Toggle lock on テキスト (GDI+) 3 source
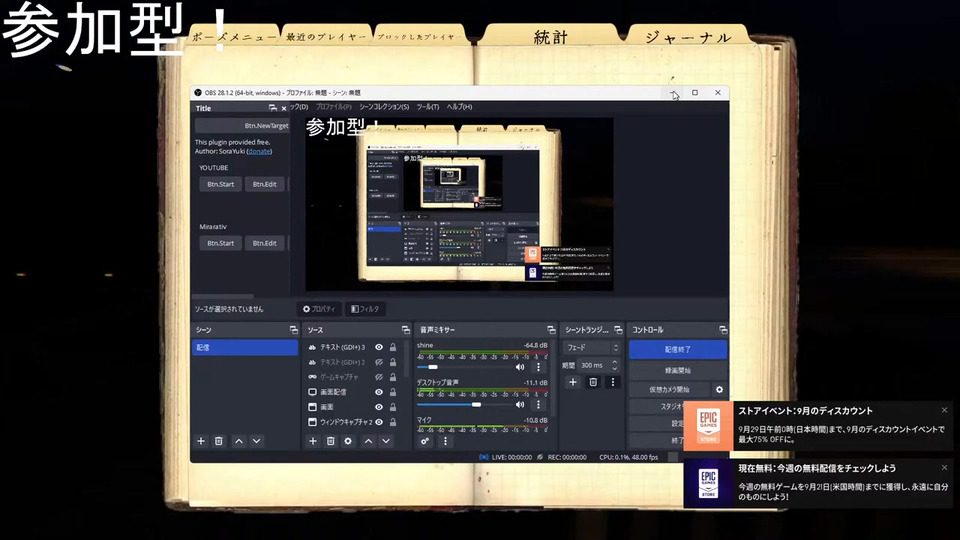The image size is (960, 540). pyautogui.click(x=393, y=347)
